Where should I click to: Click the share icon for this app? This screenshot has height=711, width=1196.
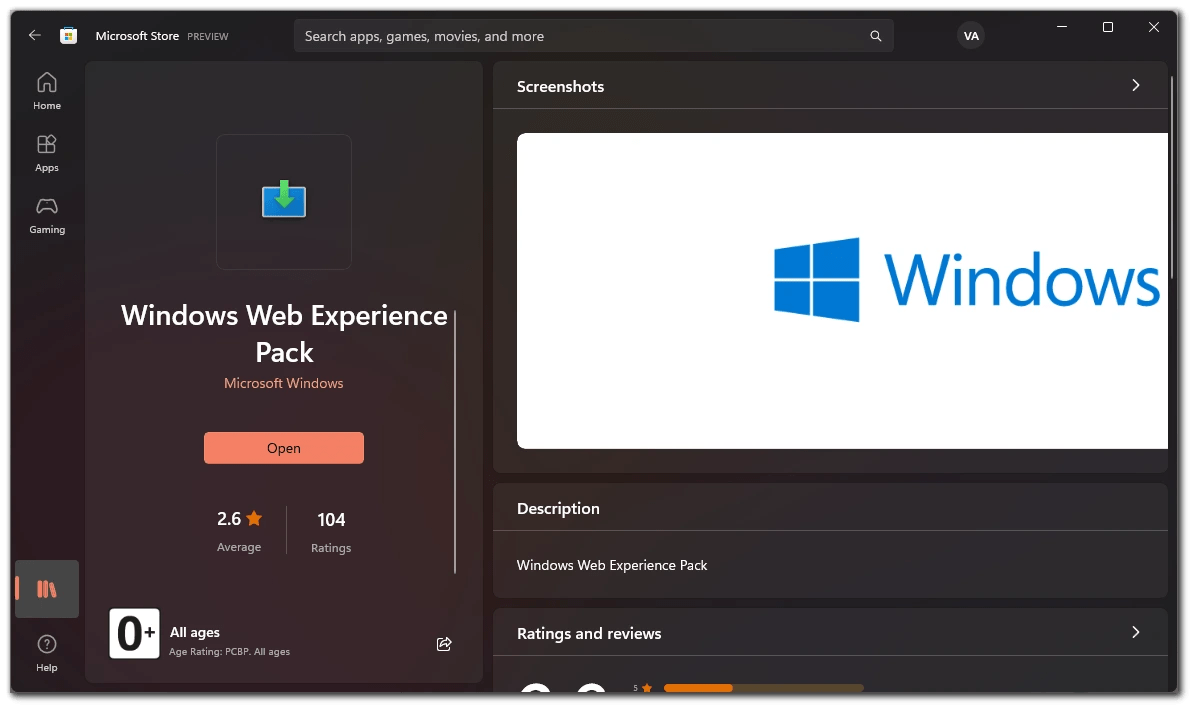(x=444, y=644)
